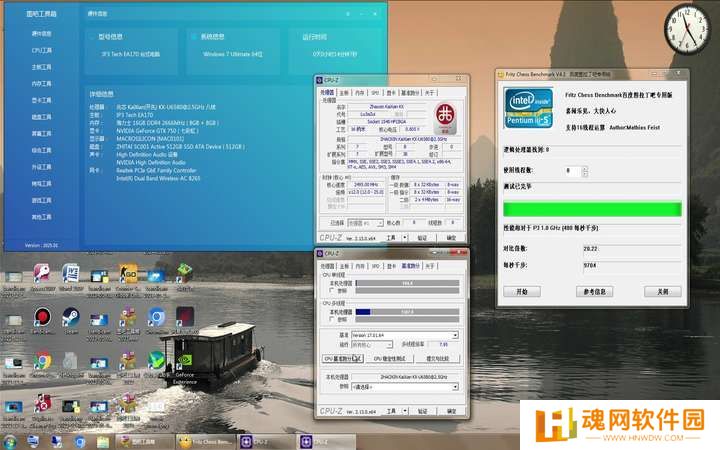Launch Google Chrome from the desktop
This screenshot has height=450, width=720.
click(x=42, y=362)
